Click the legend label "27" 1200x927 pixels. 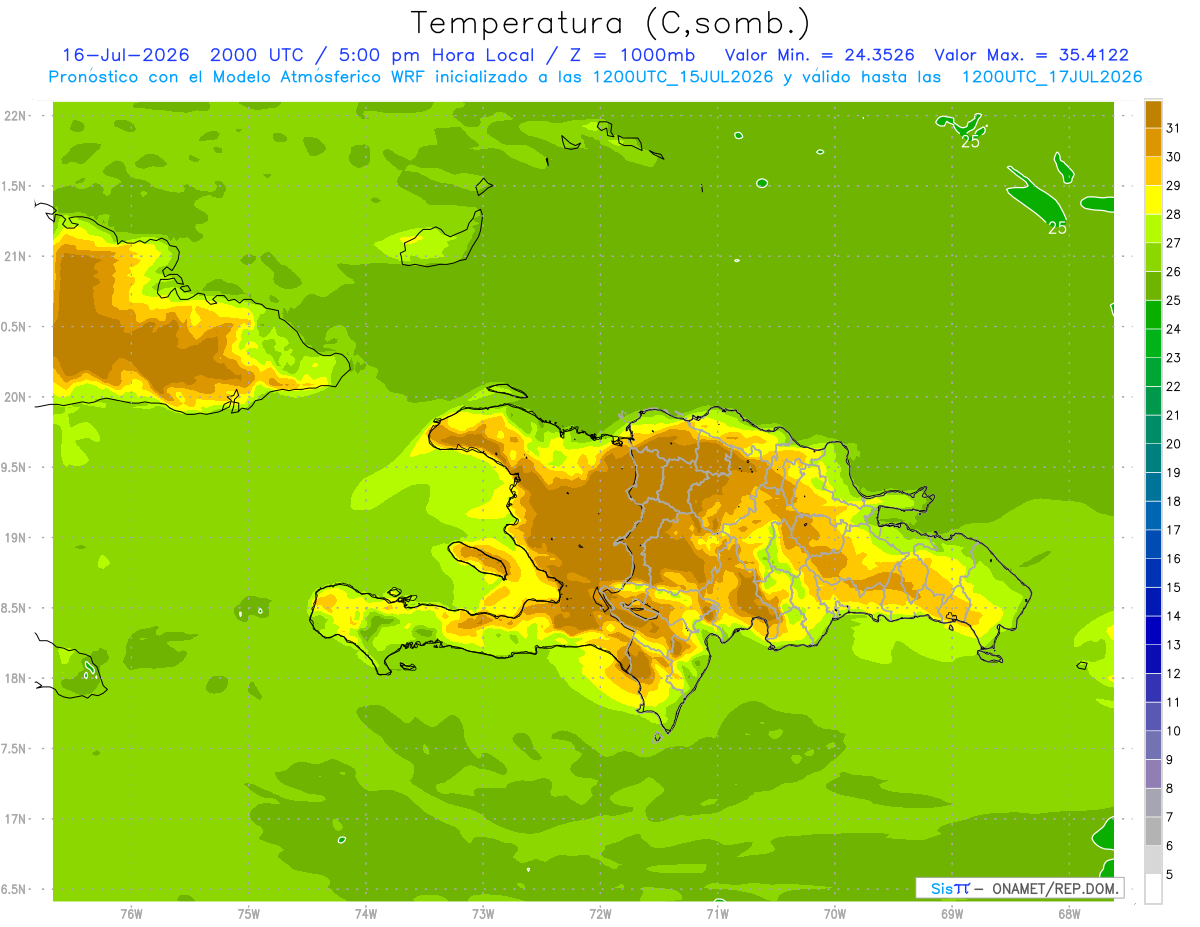point(1174,243)
